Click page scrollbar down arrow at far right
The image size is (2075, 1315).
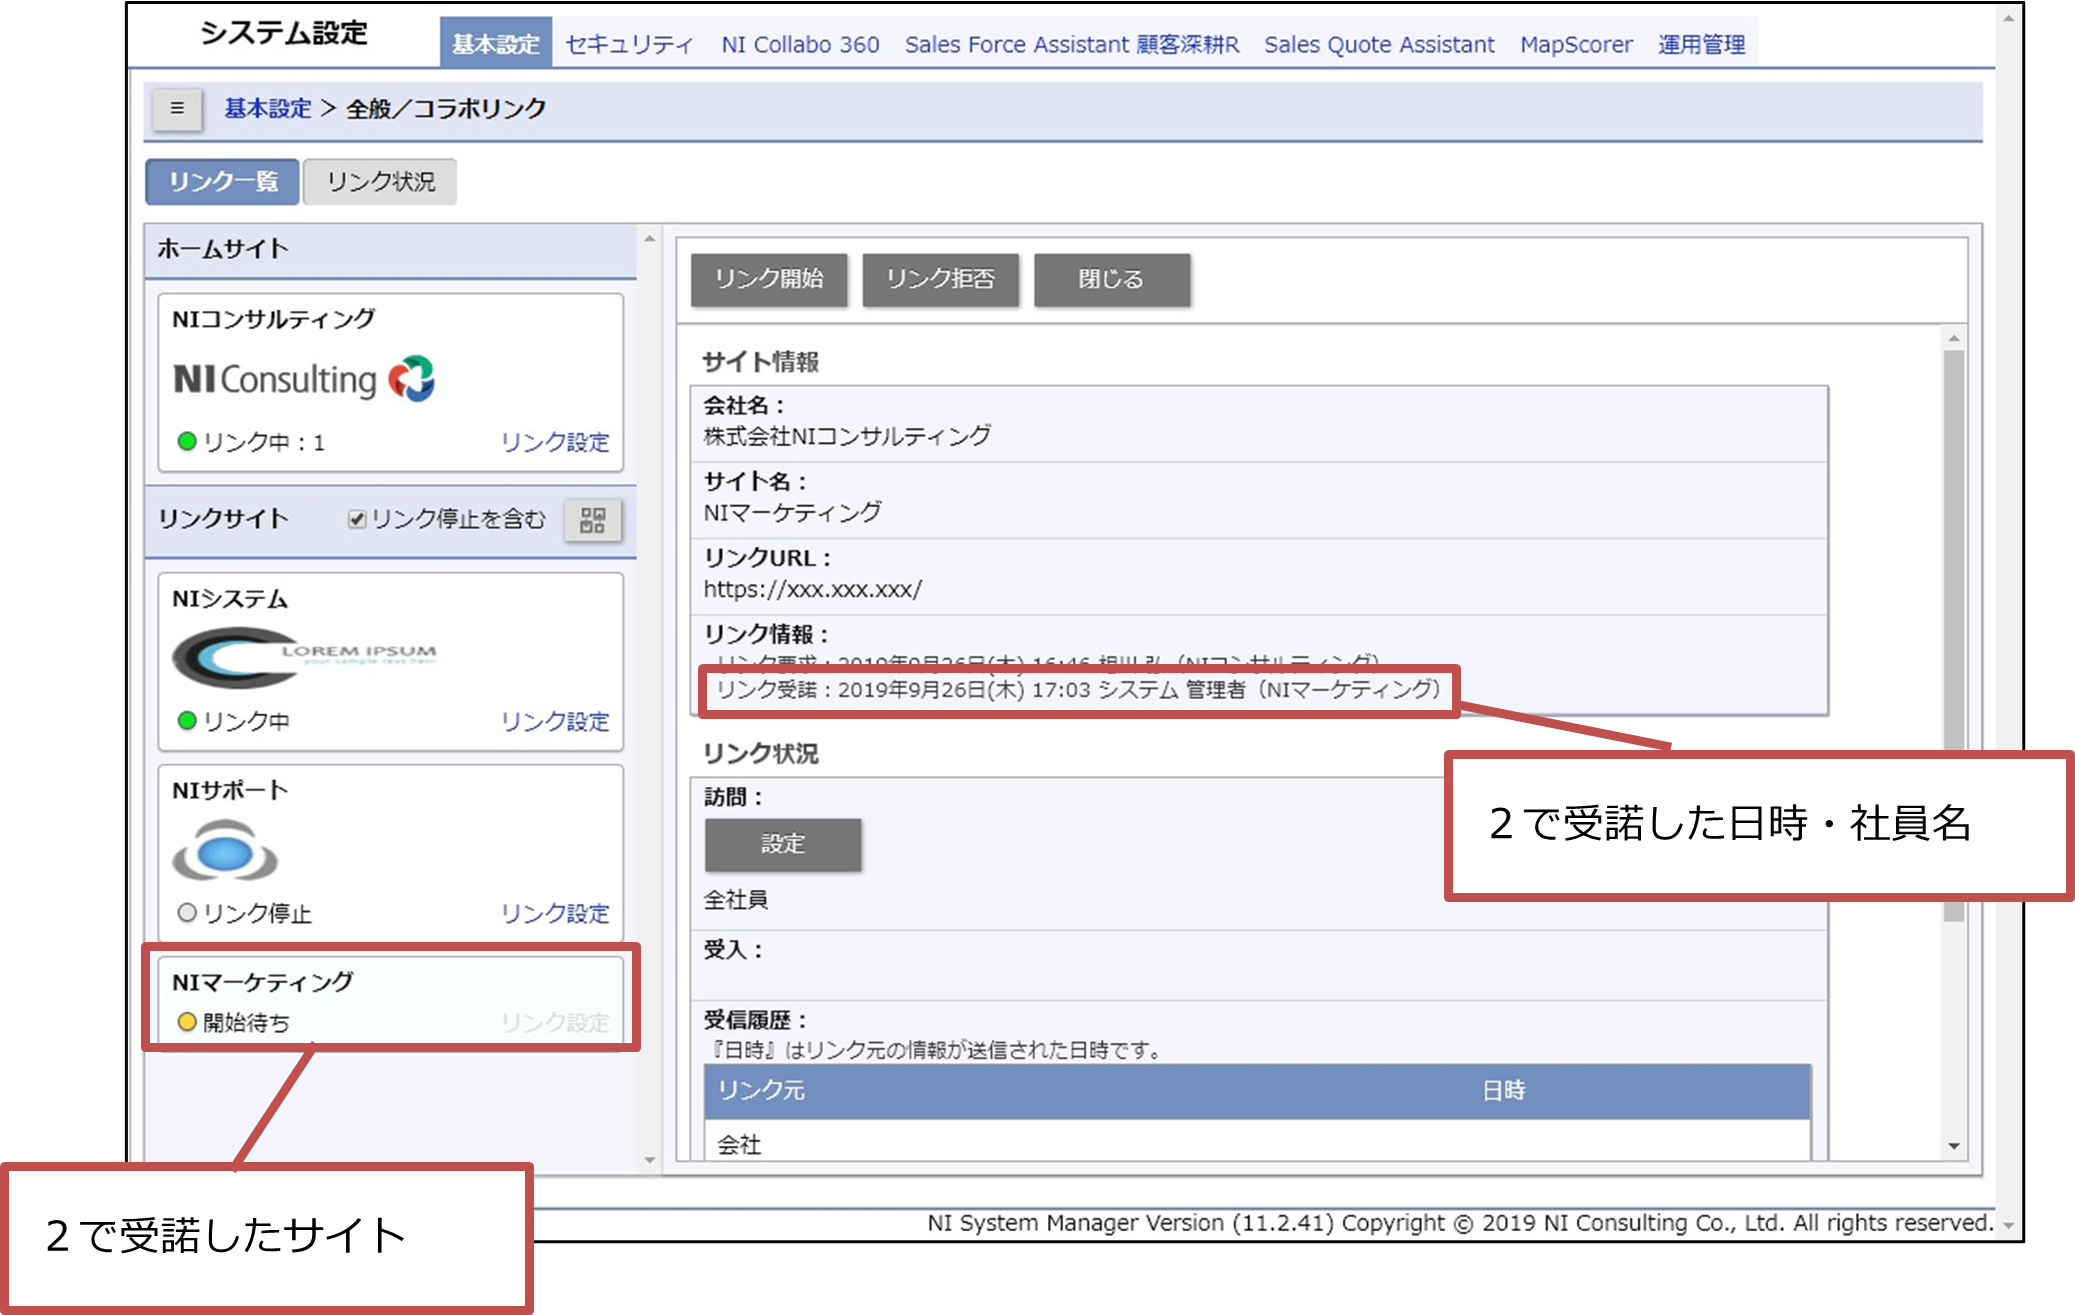pyautogui.click(x=2008, y=1225)
